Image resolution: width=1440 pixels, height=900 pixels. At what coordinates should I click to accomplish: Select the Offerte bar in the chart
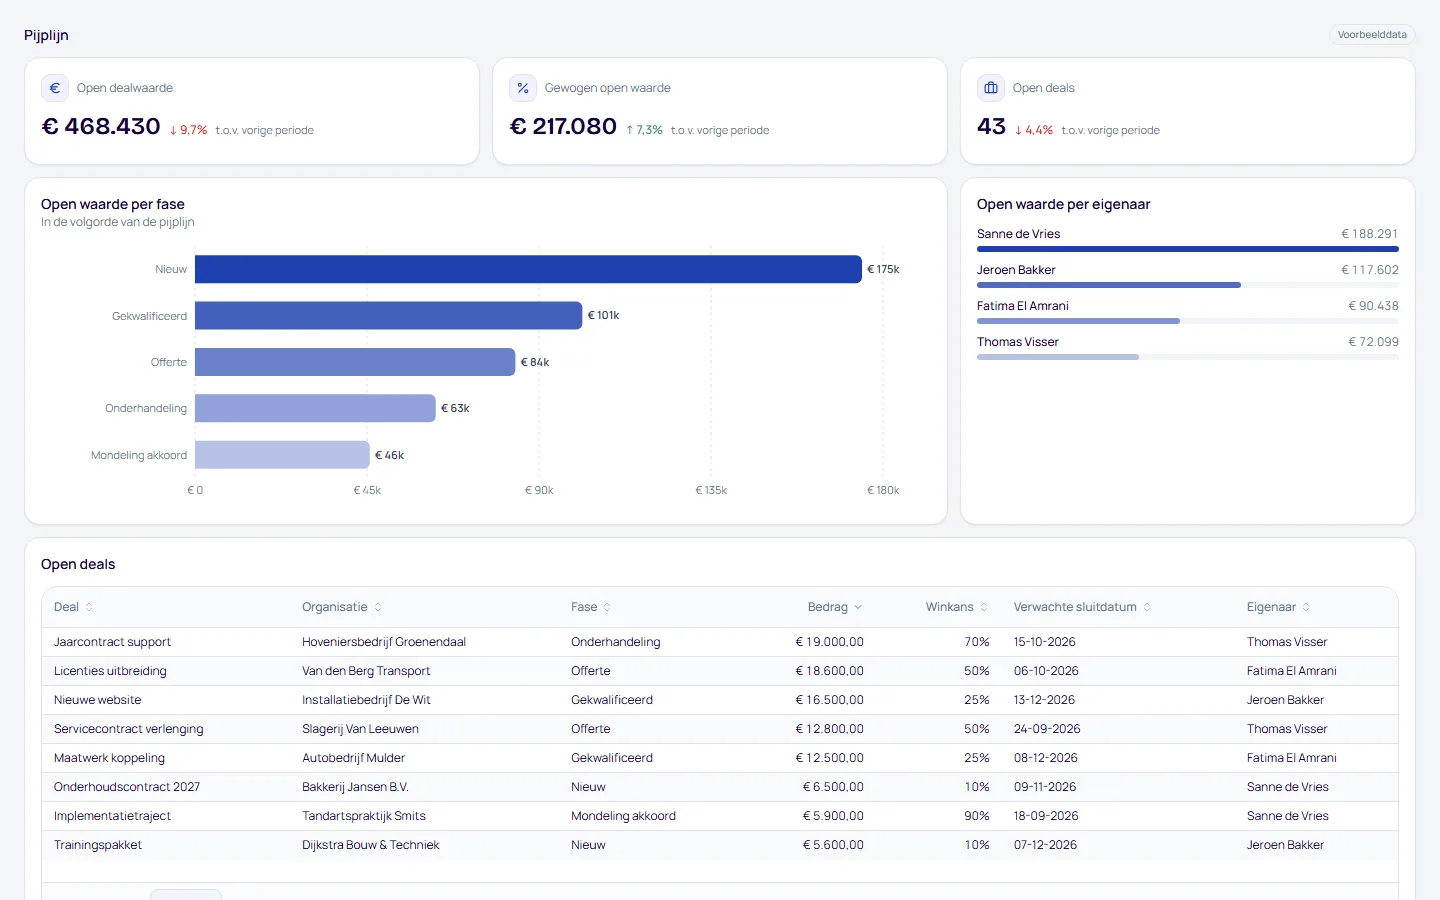pyautogui.click(x=355, y=362)
